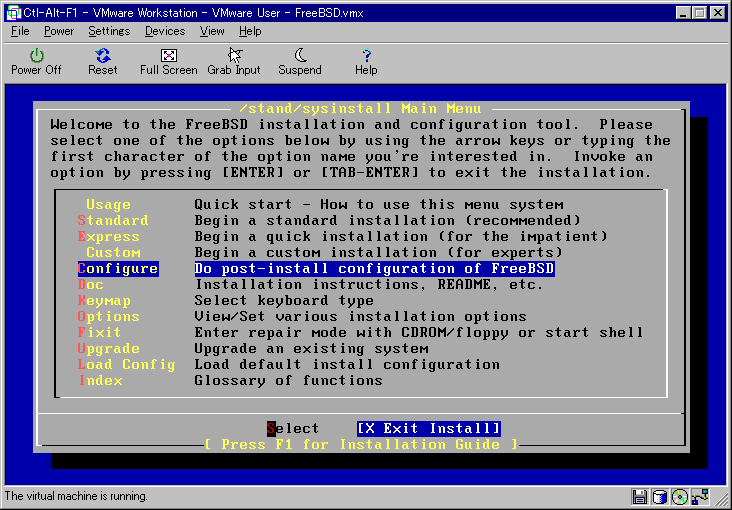Open the Settings menu
Screen dimensions: 732x510
pyautogui.click(x=109, y=31)
